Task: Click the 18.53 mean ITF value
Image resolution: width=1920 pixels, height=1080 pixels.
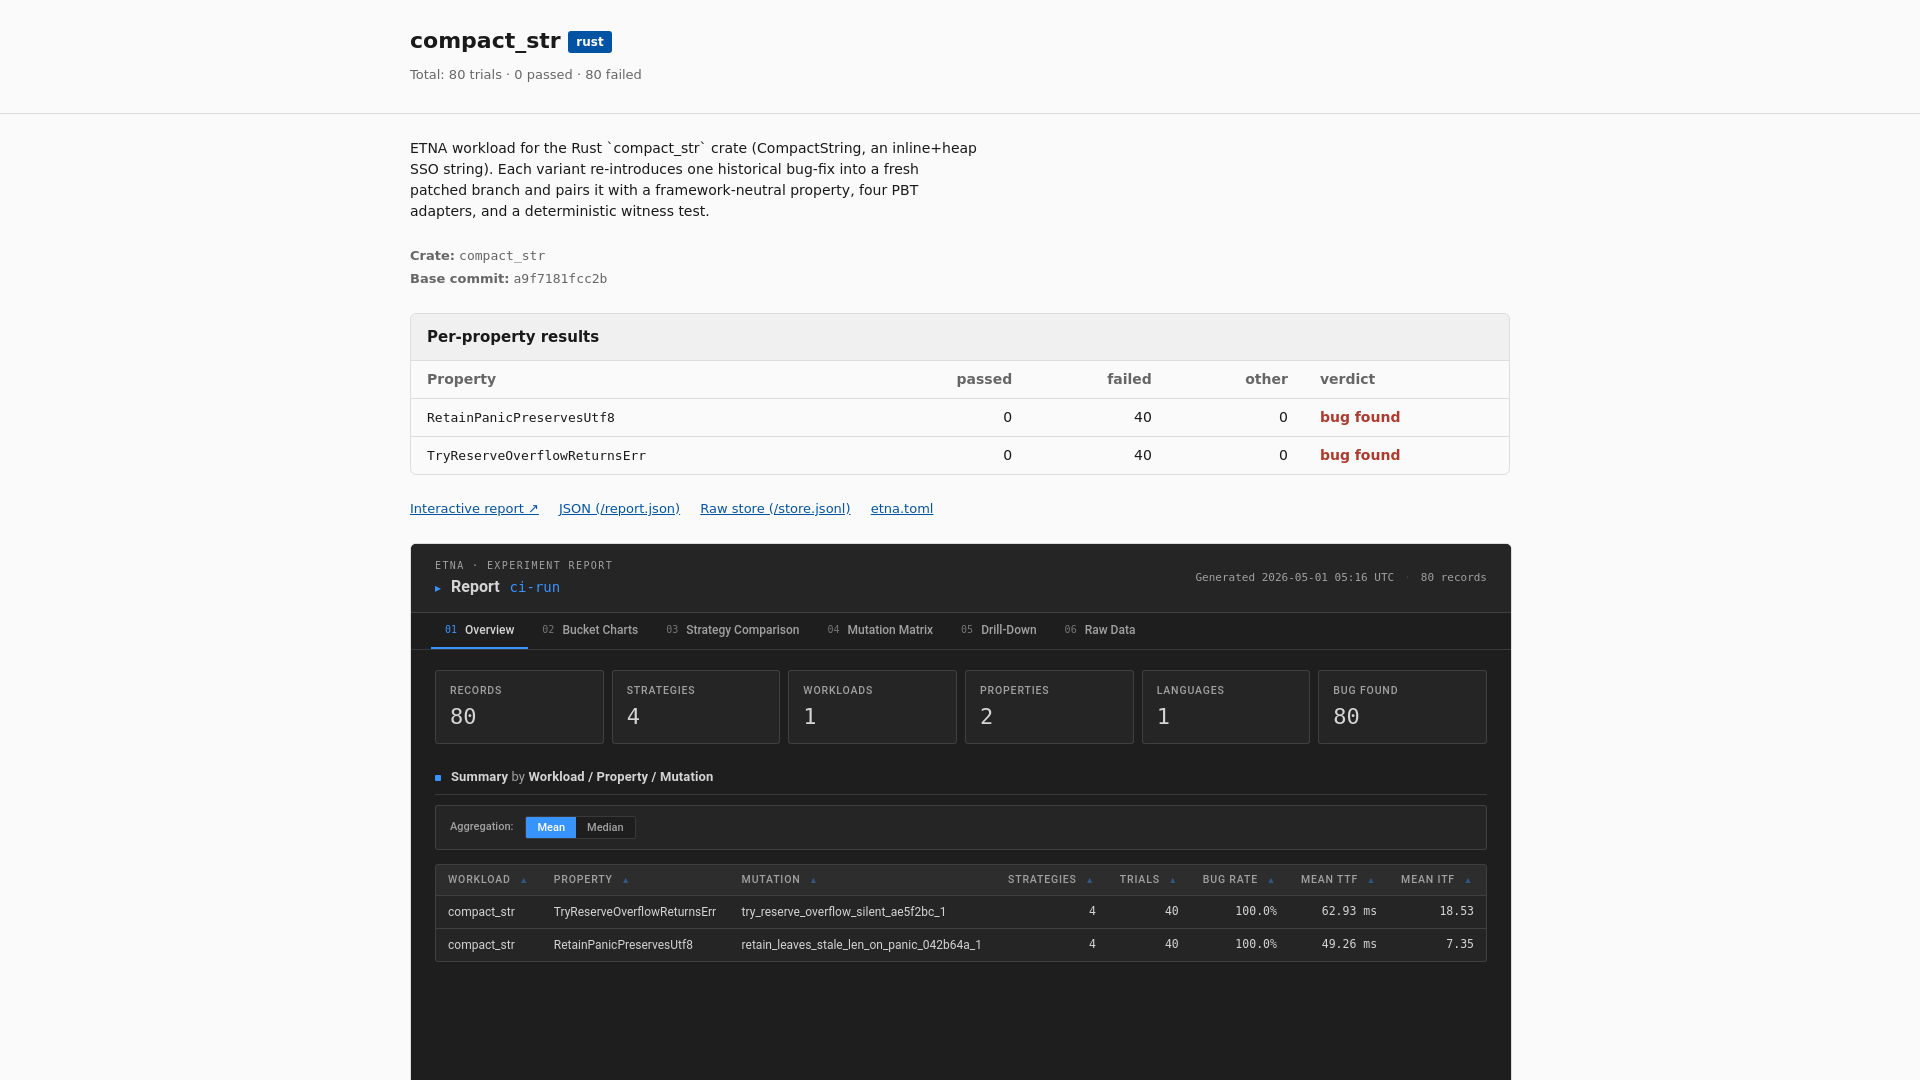Action: coord(1456,912)
